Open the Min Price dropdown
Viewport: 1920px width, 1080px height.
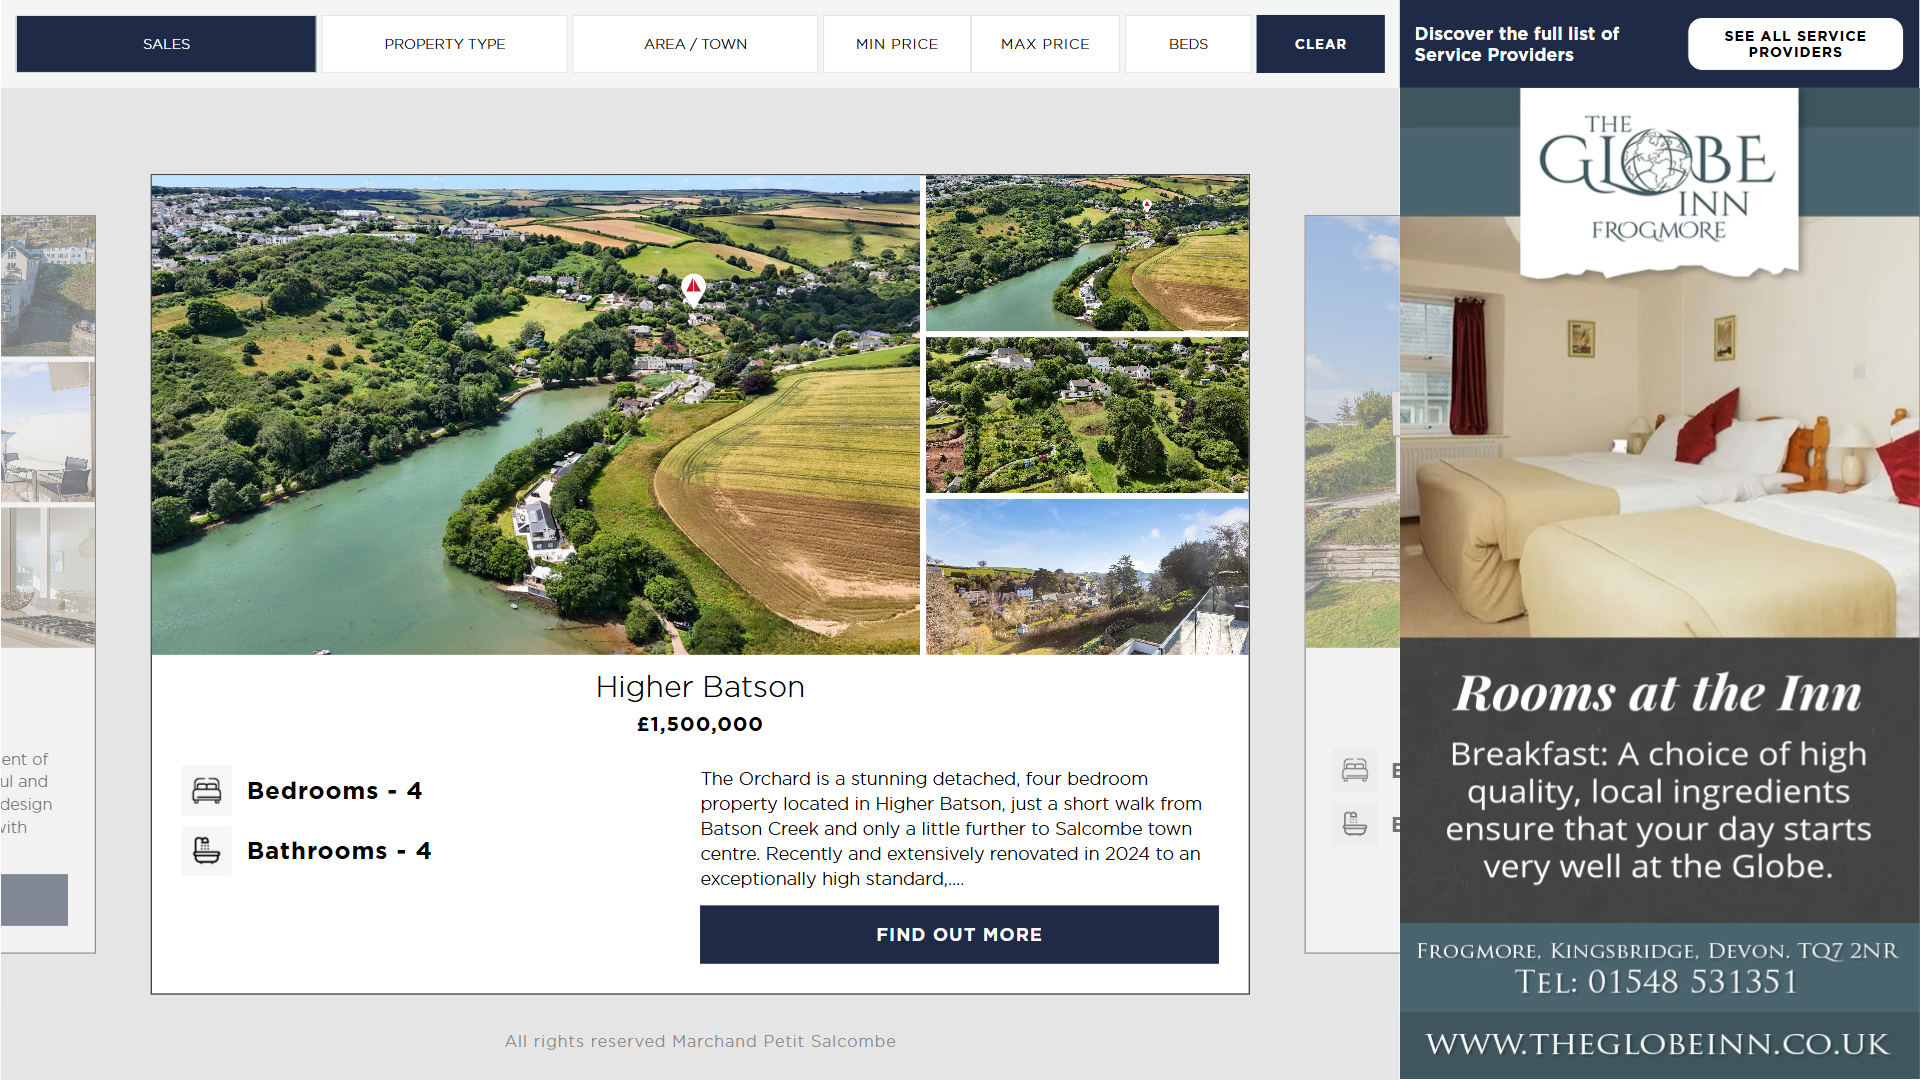point(897,44)
